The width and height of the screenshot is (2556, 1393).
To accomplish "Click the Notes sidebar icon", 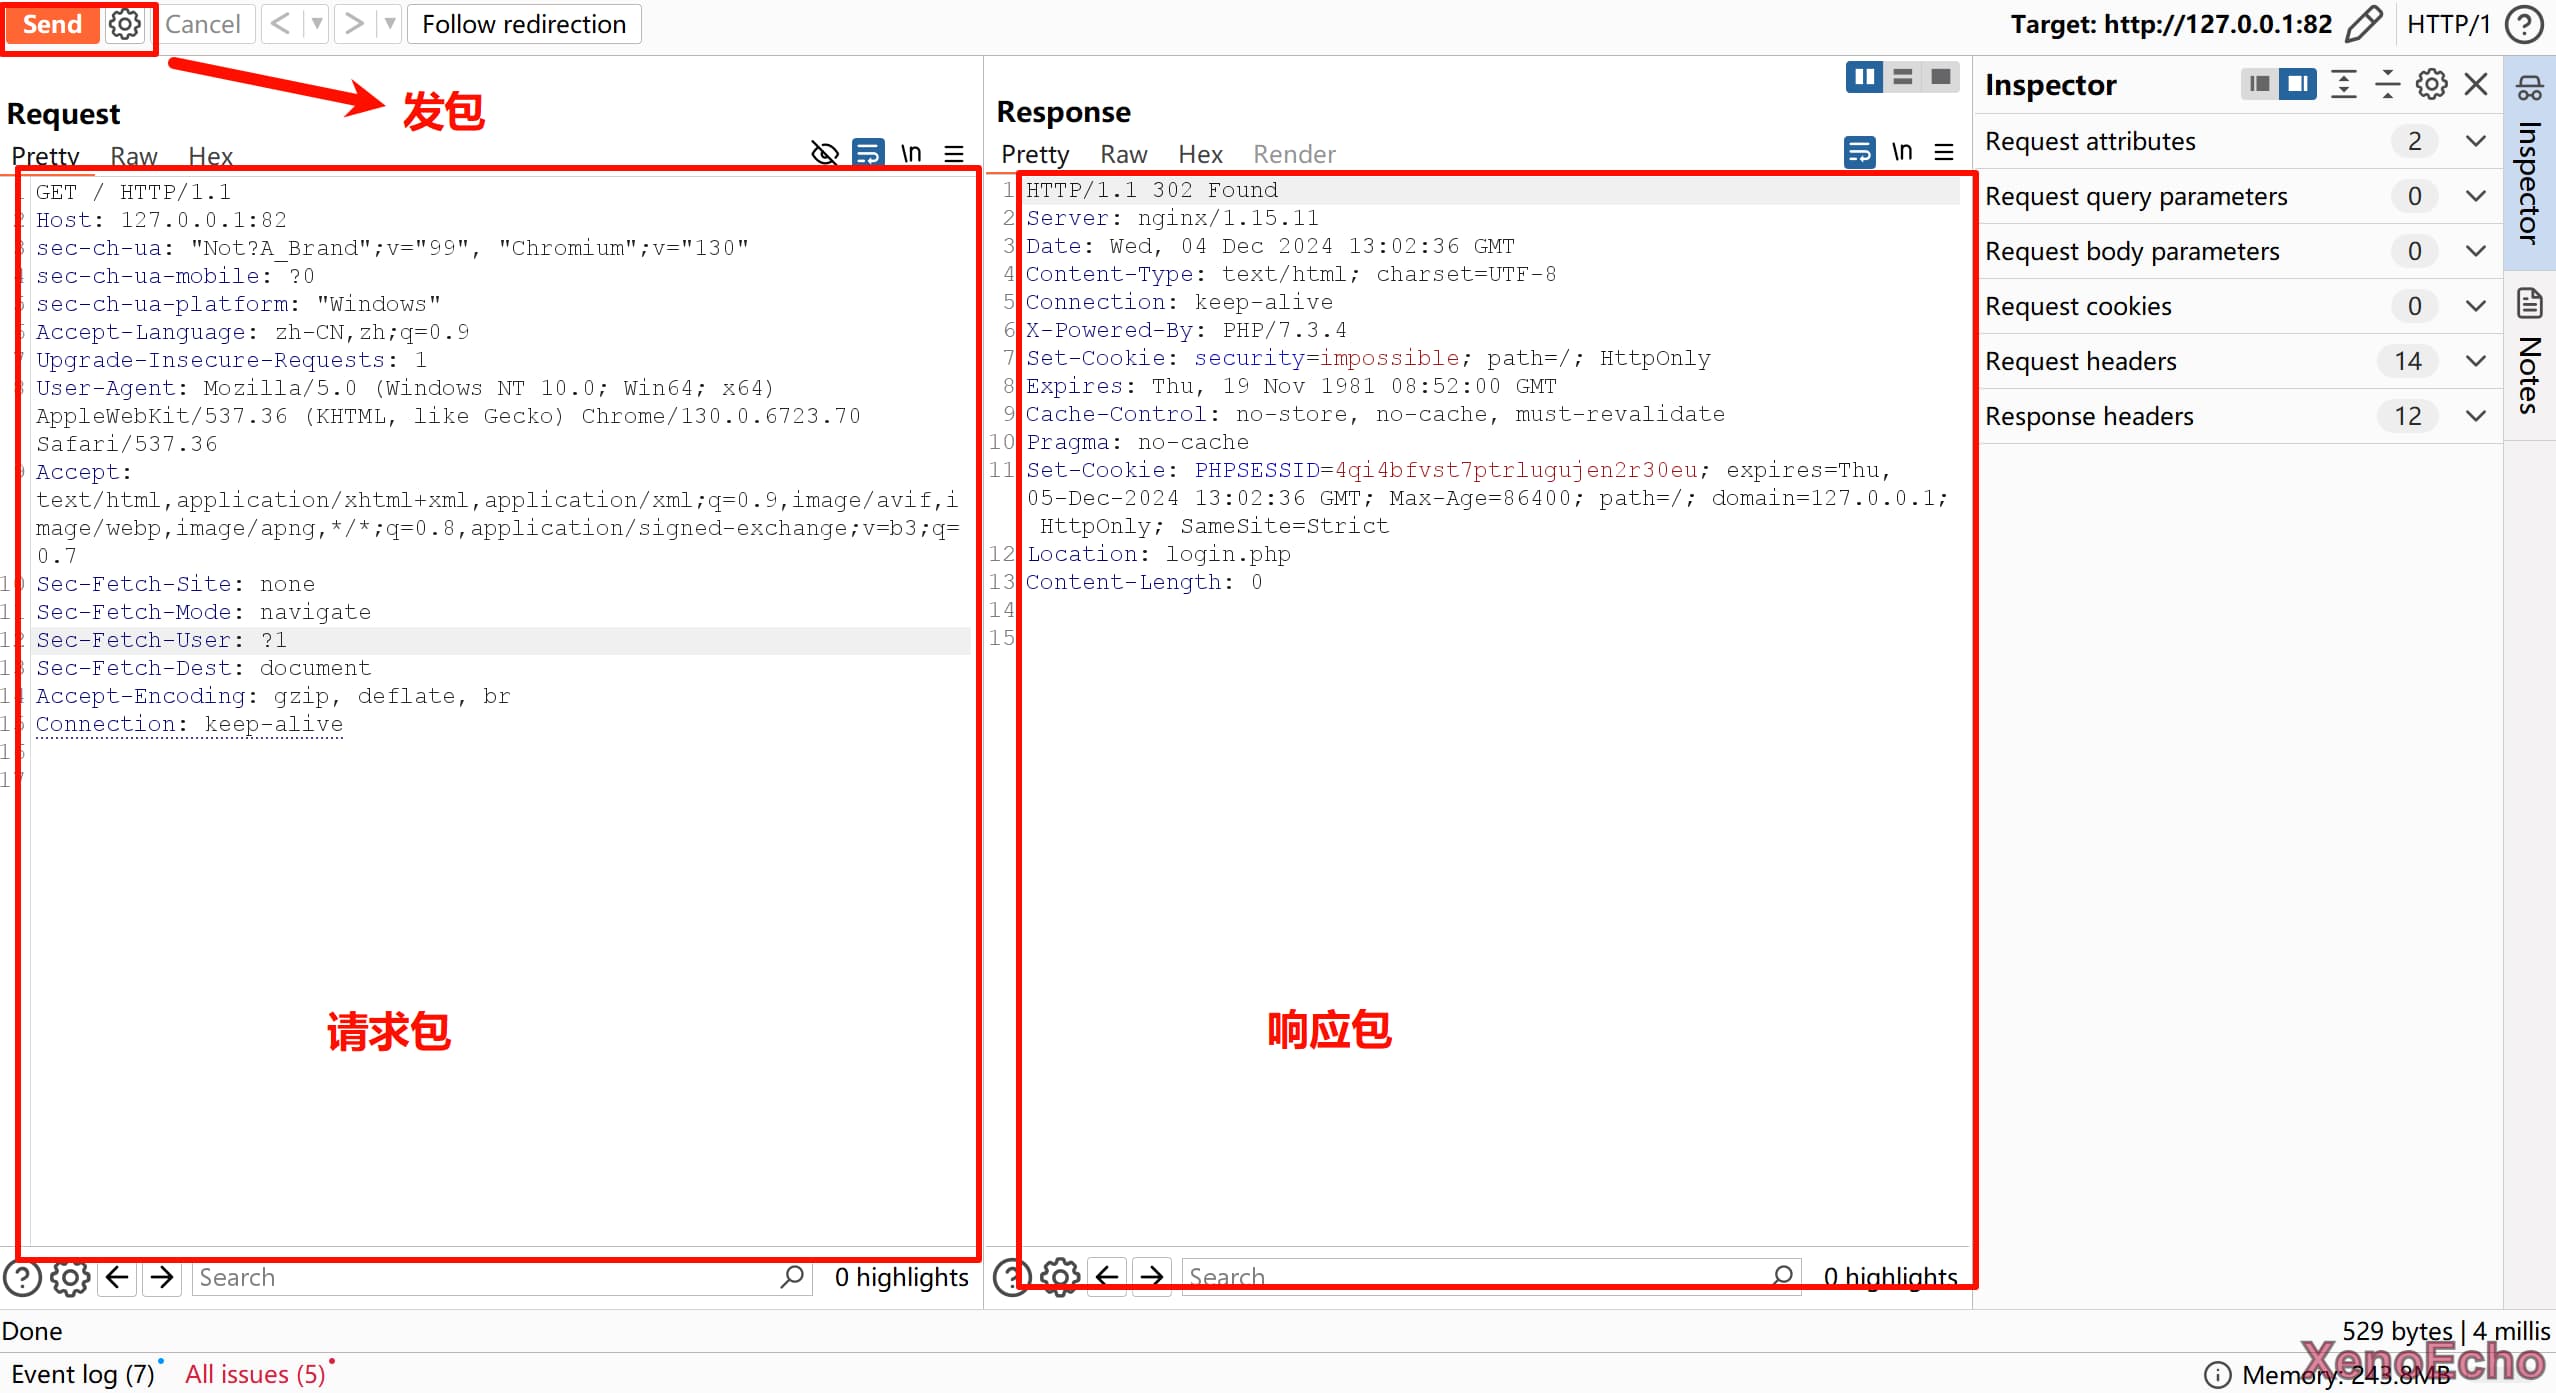I will (x=2529, y=304).
